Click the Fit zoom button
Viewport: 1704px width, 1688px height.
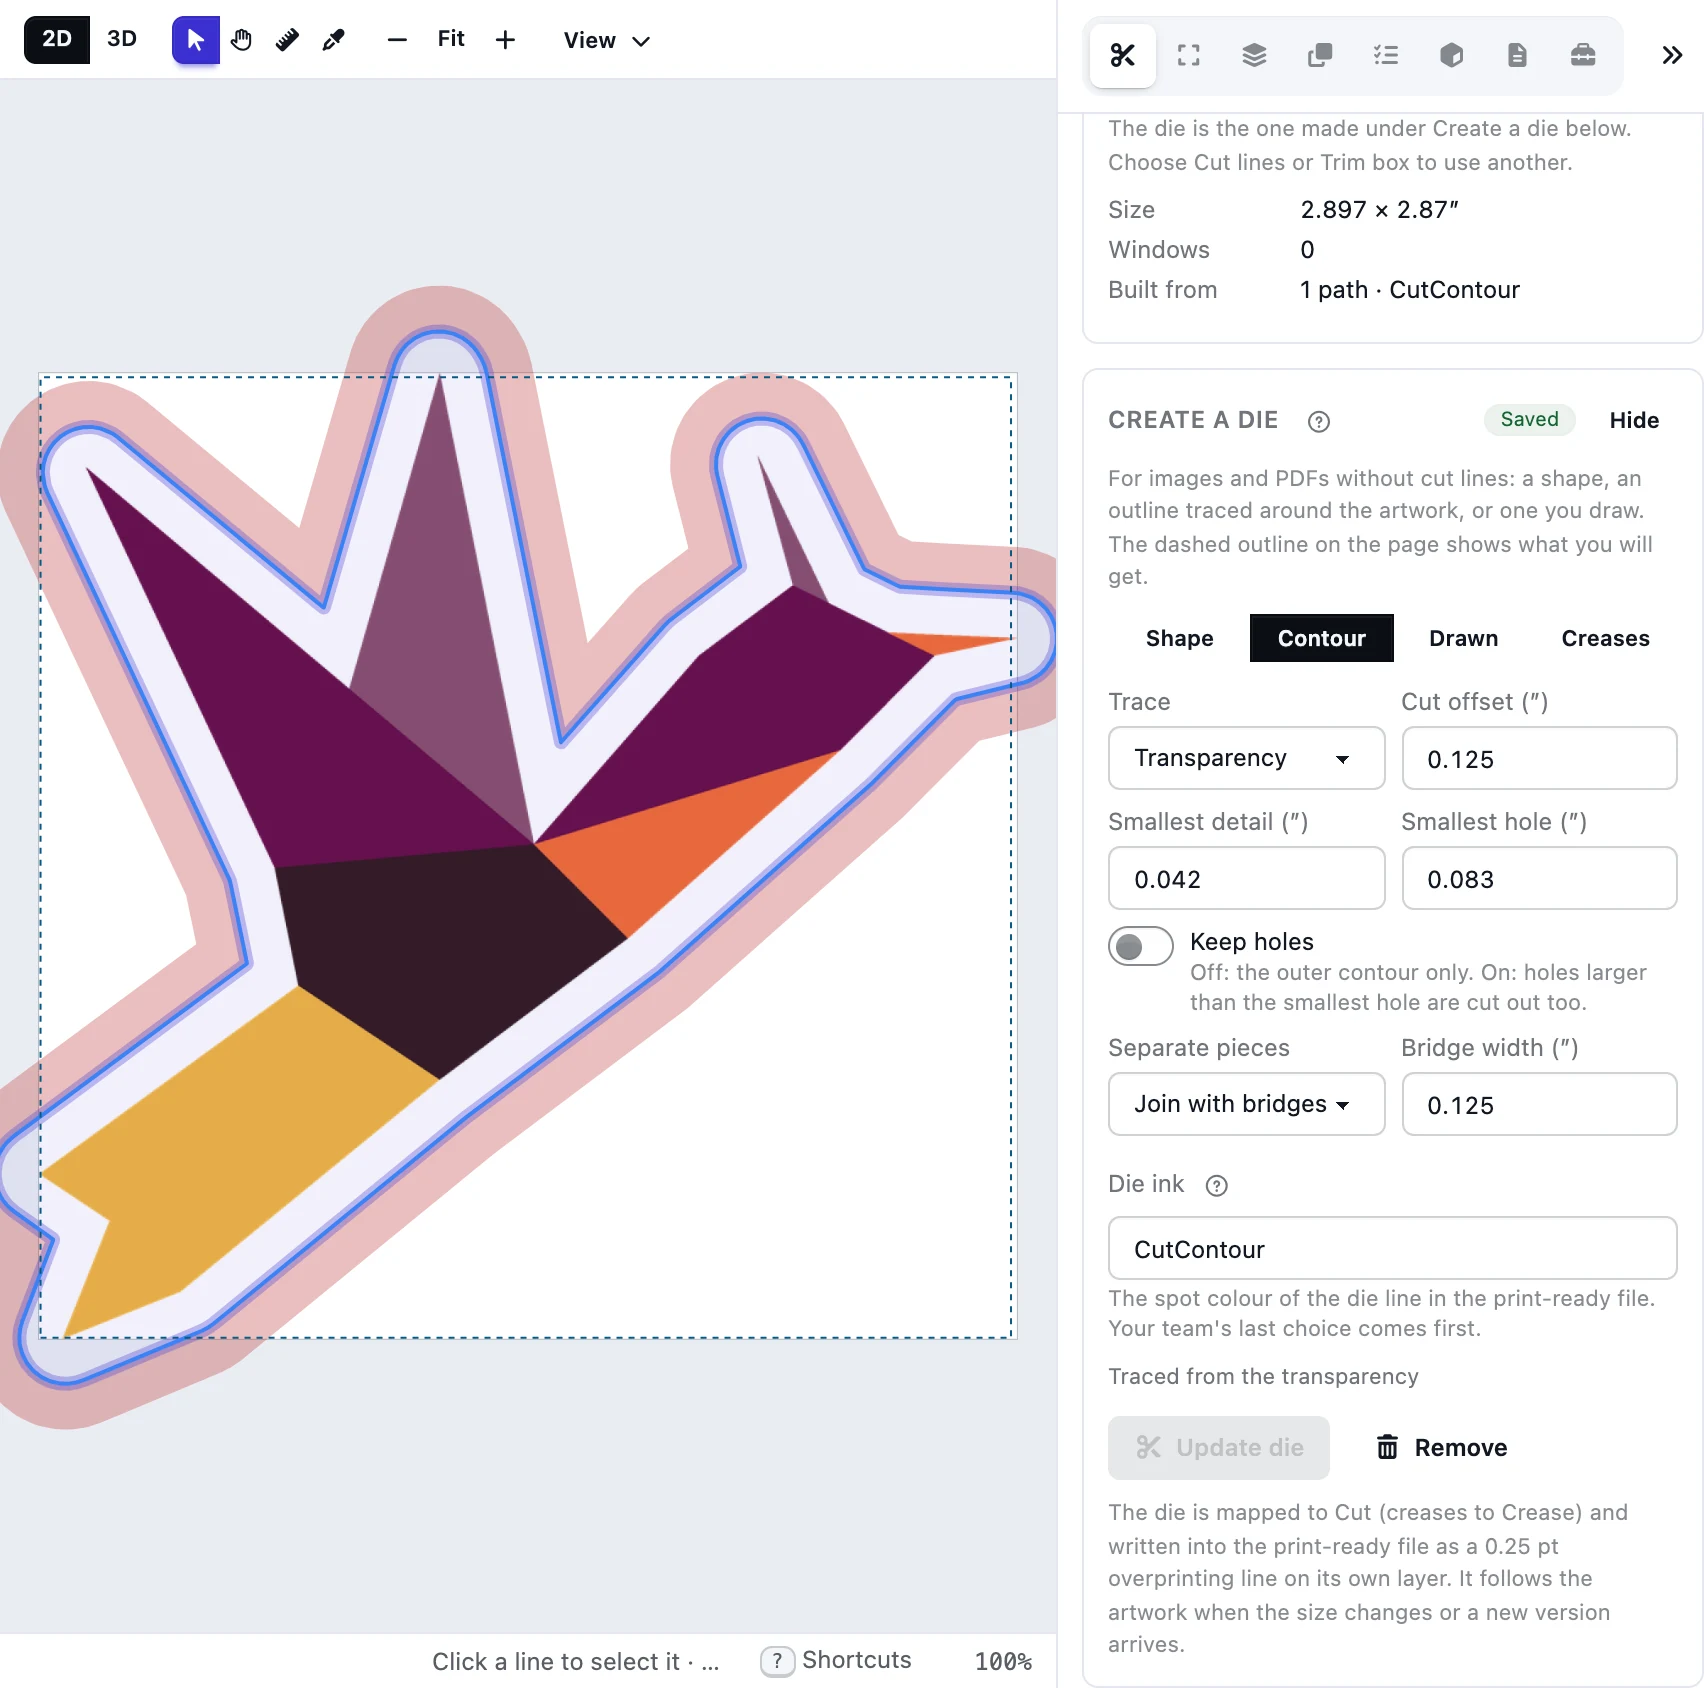pos(451,40)
